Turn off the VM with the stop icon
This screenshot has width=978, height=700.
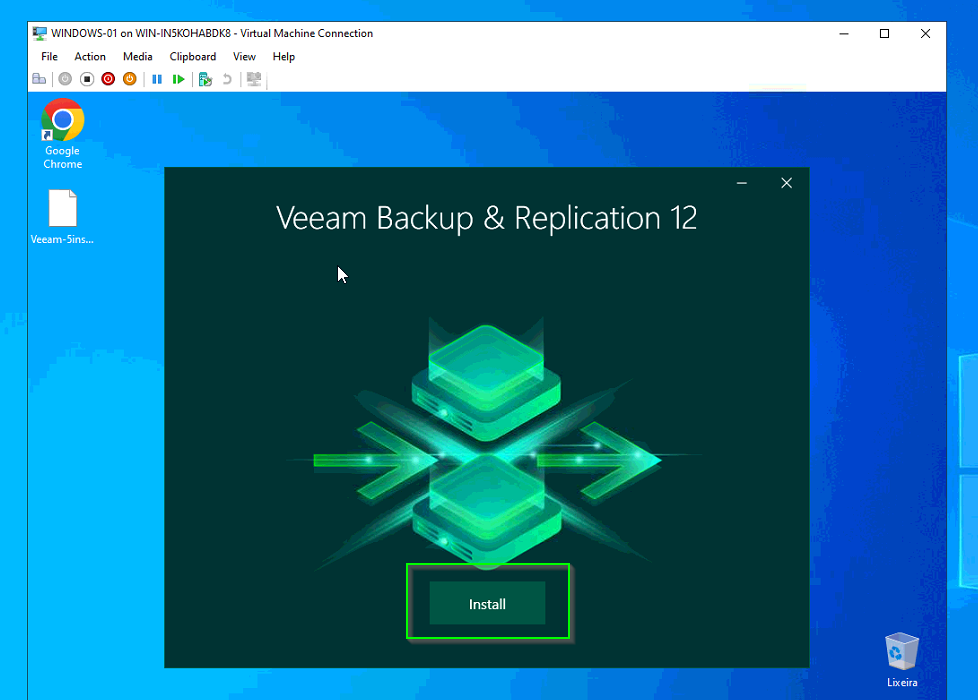pyautogui.click(x=87, y=79)
